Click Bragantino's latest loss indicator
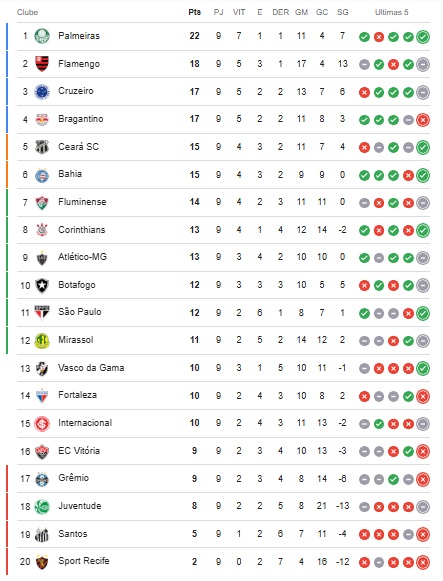Screen dimensions: 443x581 (x=423, y=120)
